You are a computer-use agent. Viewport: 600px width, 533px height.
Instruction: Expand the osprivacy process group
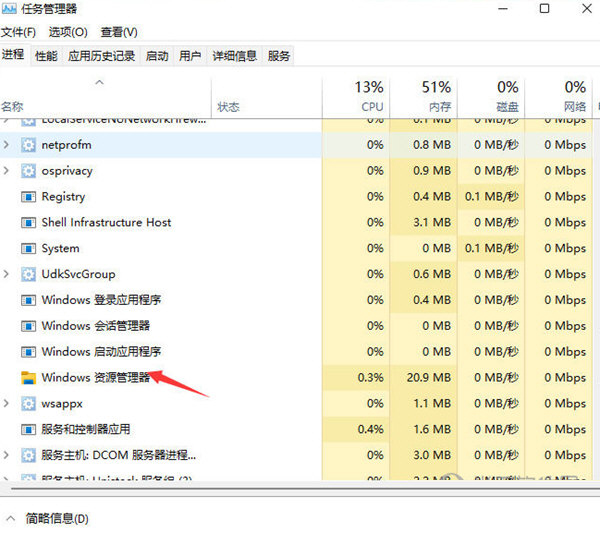click(x=8, y=171)
